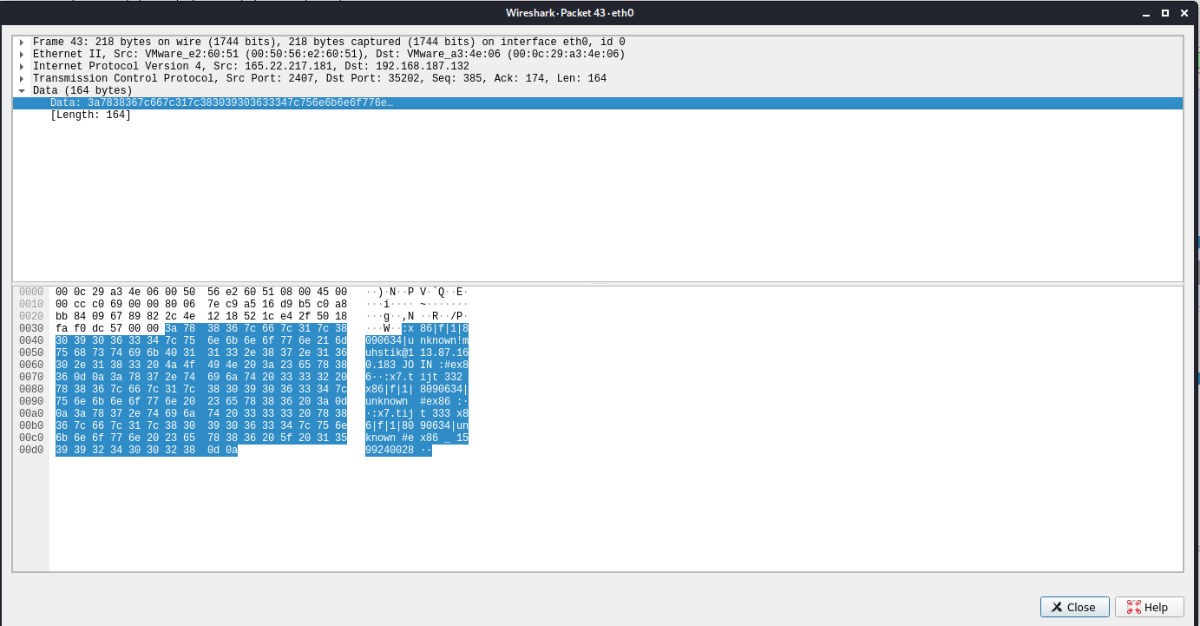Image resolution: width=1200 pixels, height=626 pixels.
Task: Click ASCII text 'known #e x86 _ 15'
Action: (x=418, y=438)
